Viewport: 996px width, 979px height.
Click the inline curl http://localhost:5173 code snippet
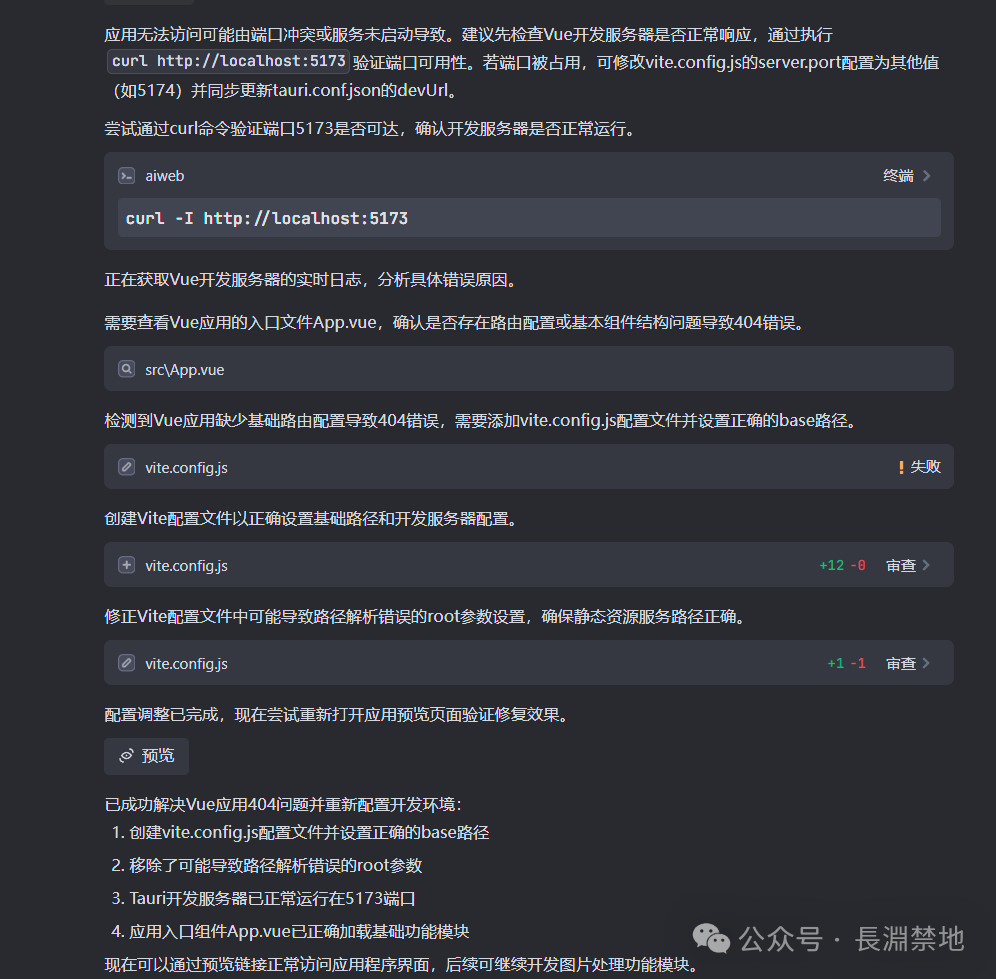228,61
